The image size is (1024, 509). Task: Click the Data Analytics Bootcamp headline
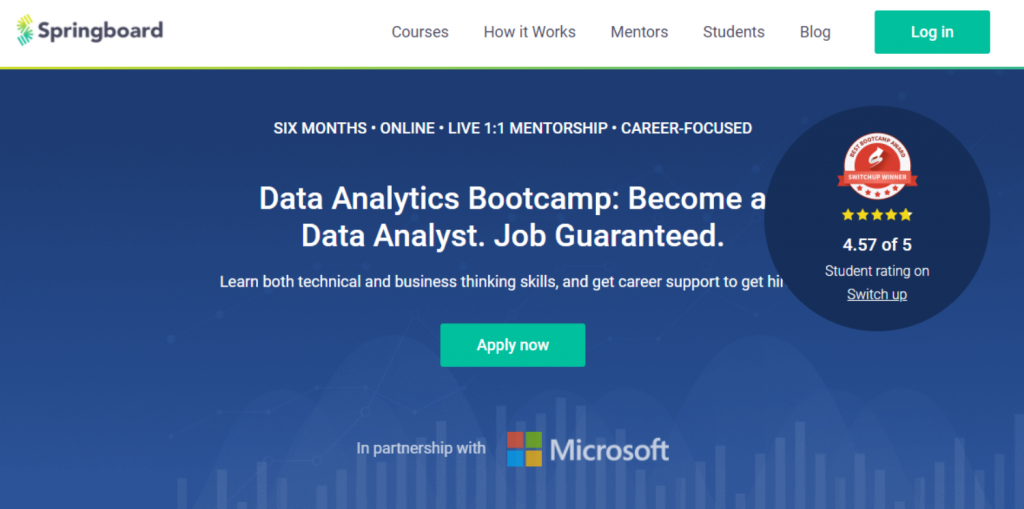coord(512,217)
